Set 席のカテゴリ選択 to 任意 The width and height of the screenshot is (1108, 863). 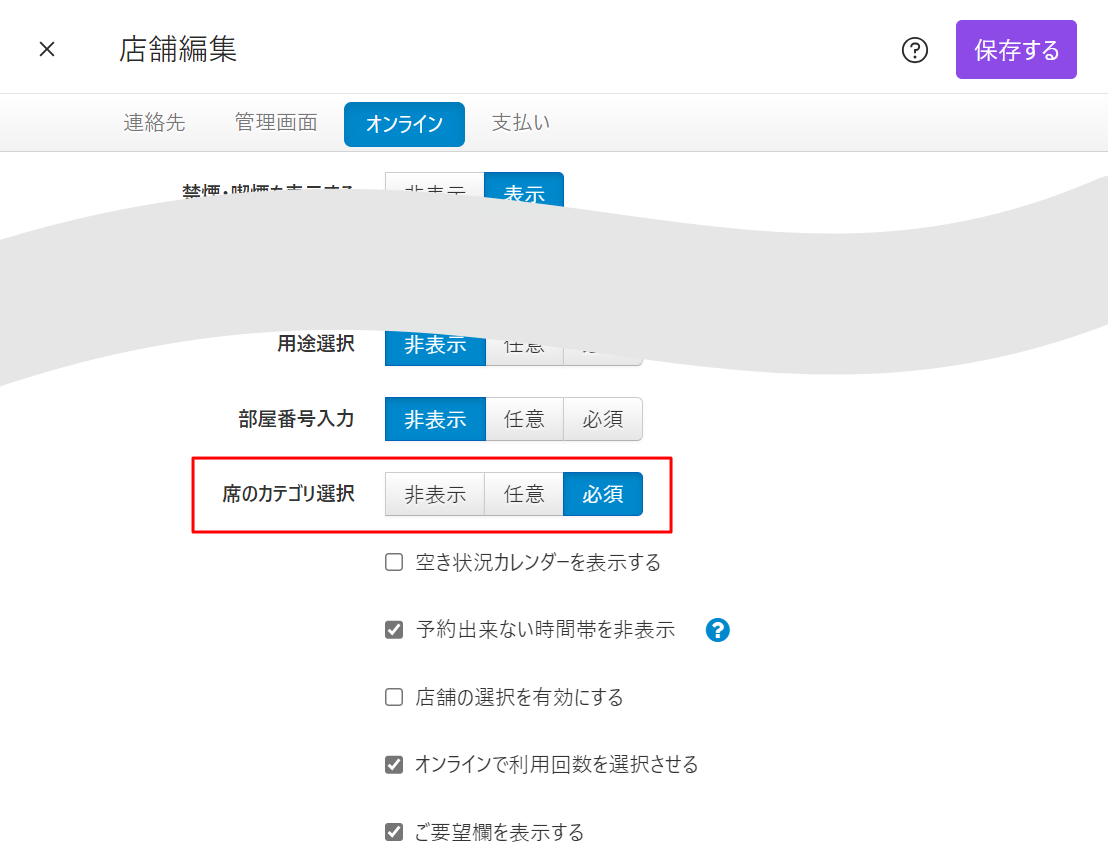524,494
